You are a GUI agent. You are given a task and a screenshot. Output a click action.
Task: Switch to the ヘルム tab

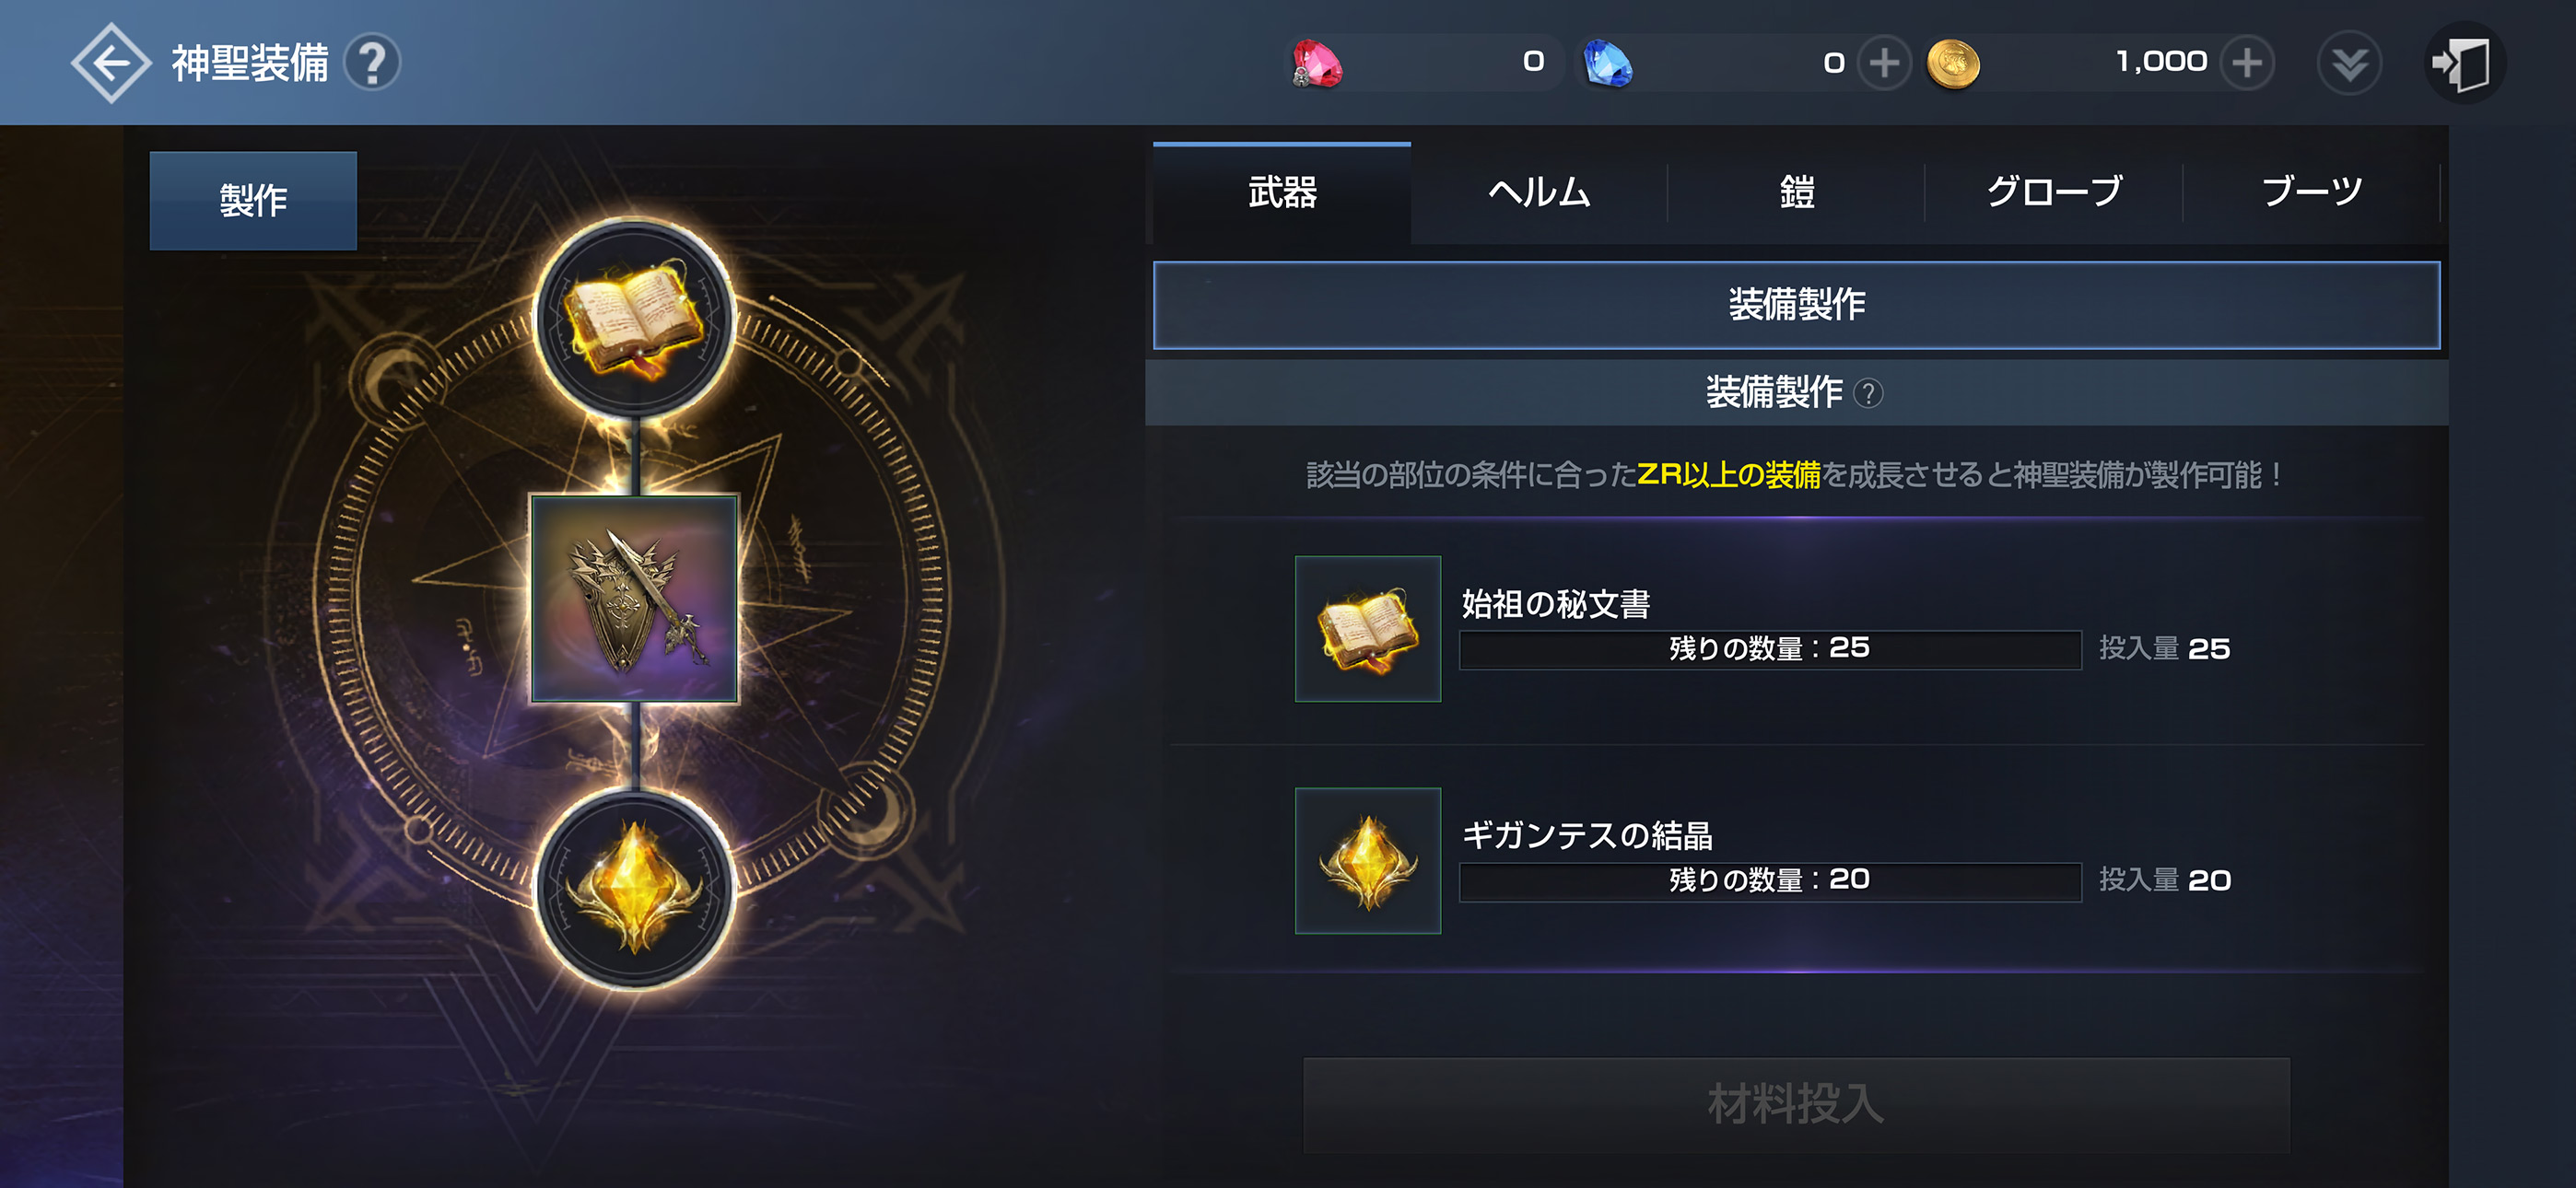tap(1539, 192)
